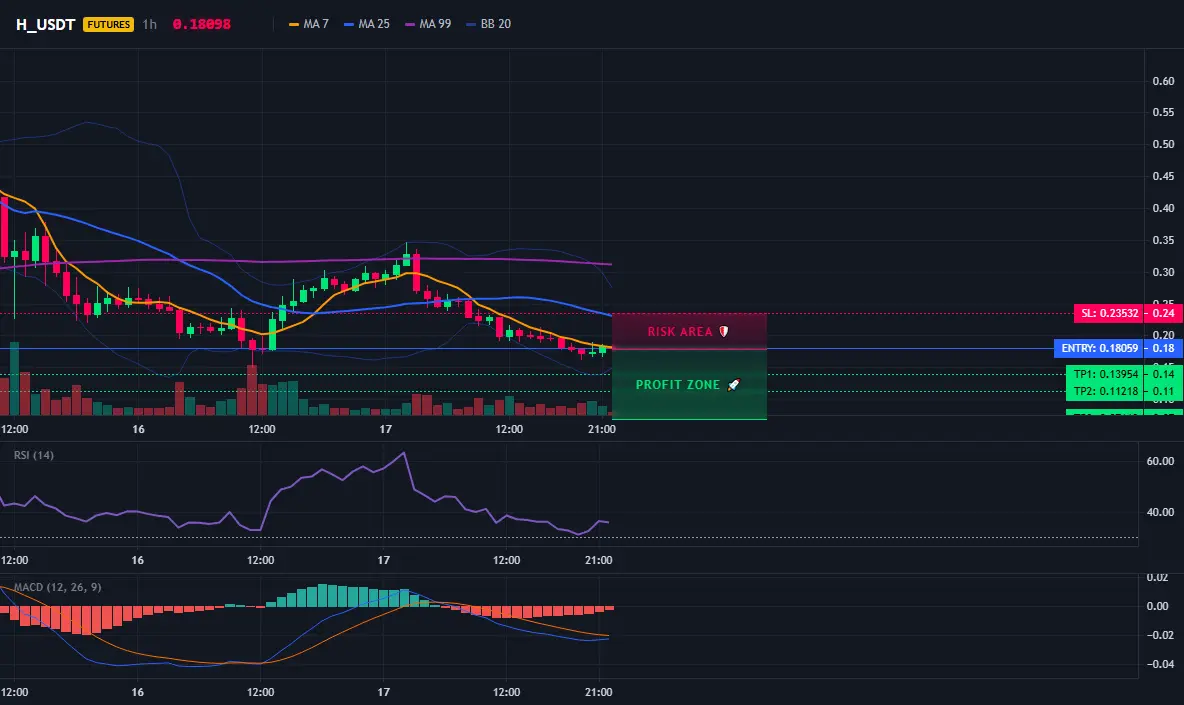Toggle the MA 7 legend entry
This screenshot has height=705, width=1184.
[309, 24]
